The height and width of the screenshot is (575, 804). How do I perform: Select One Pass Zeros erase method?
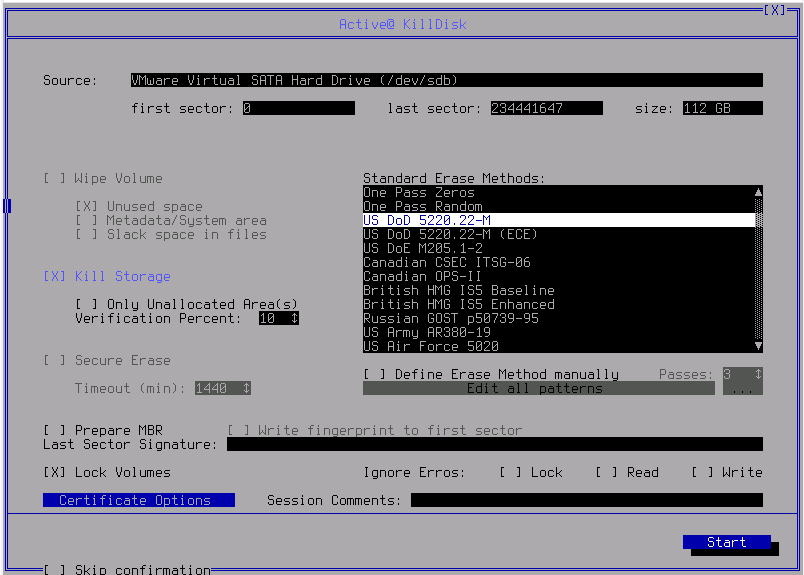click(x=559, y=192)
